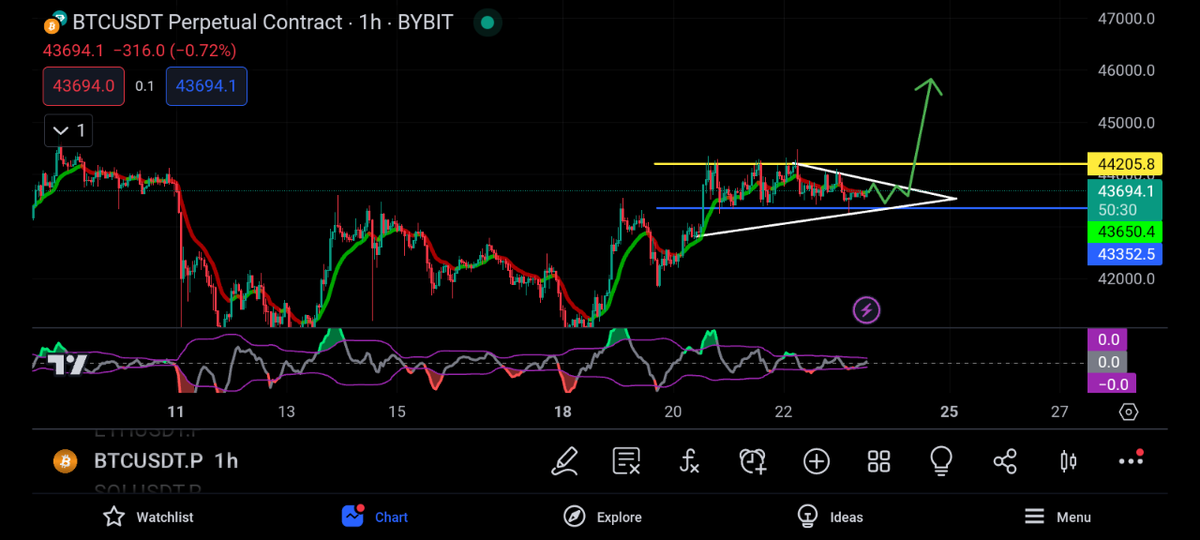Click the lightbulb icon in chart toolbar
This screenshot has width=1200, height=540.
(x=941, y=461)
